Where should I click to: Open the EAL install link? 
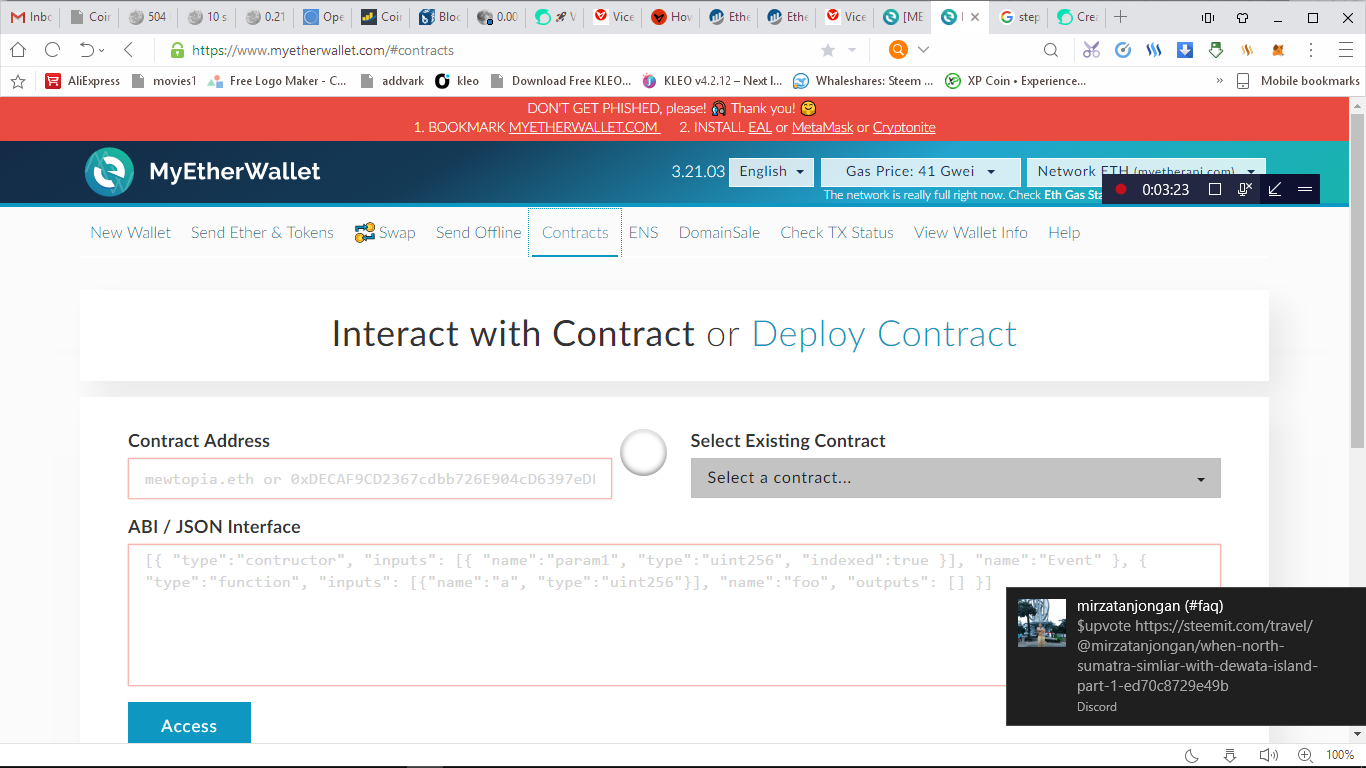(x=760, y=127)
